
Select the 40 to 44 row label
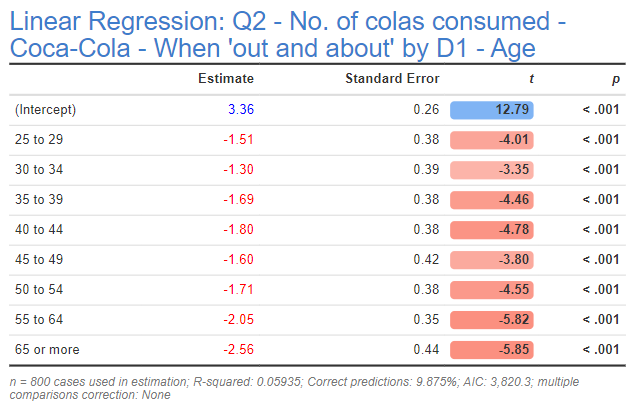[x=37, y=230]
